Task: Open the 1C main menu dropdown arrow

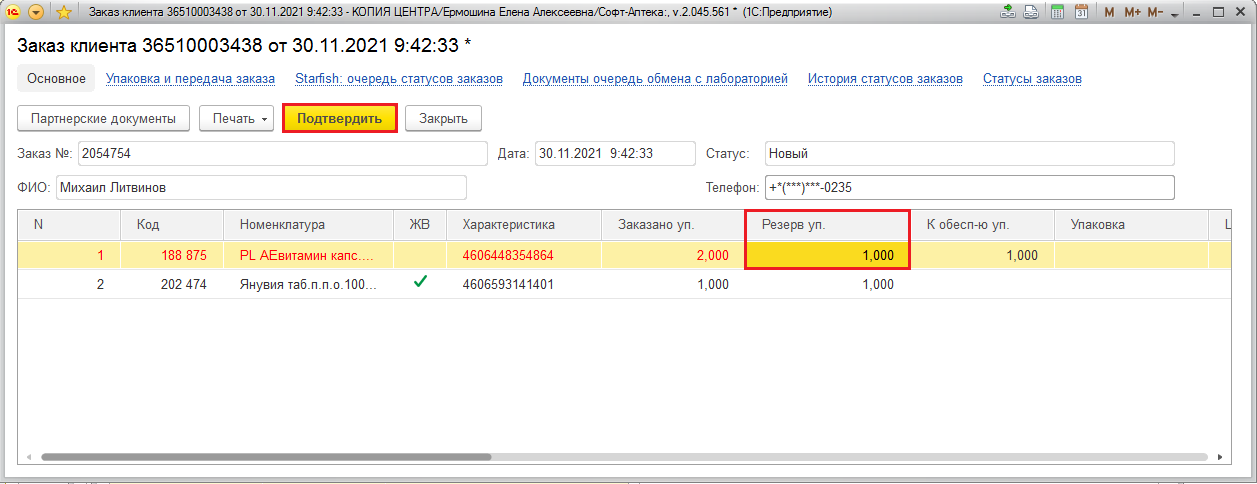Action: (x=37, y=13)
